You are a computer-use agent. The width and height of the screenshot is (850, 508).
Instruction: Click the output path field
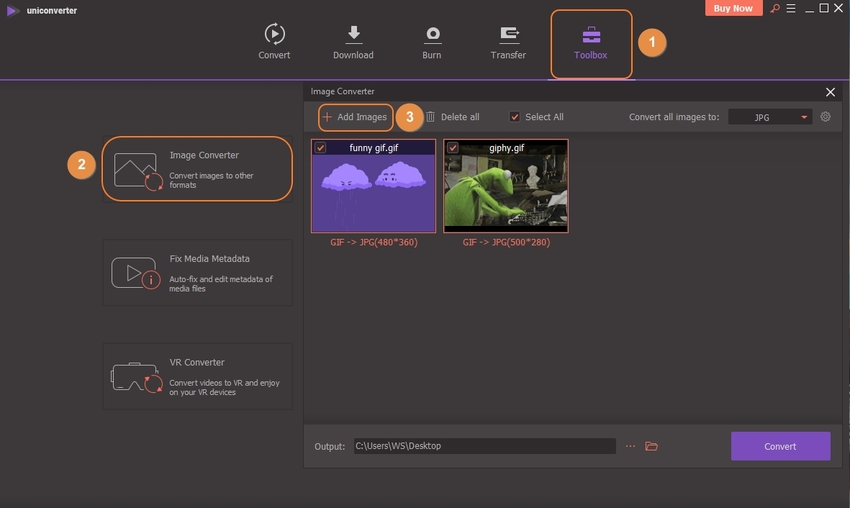tap(483, 446)
